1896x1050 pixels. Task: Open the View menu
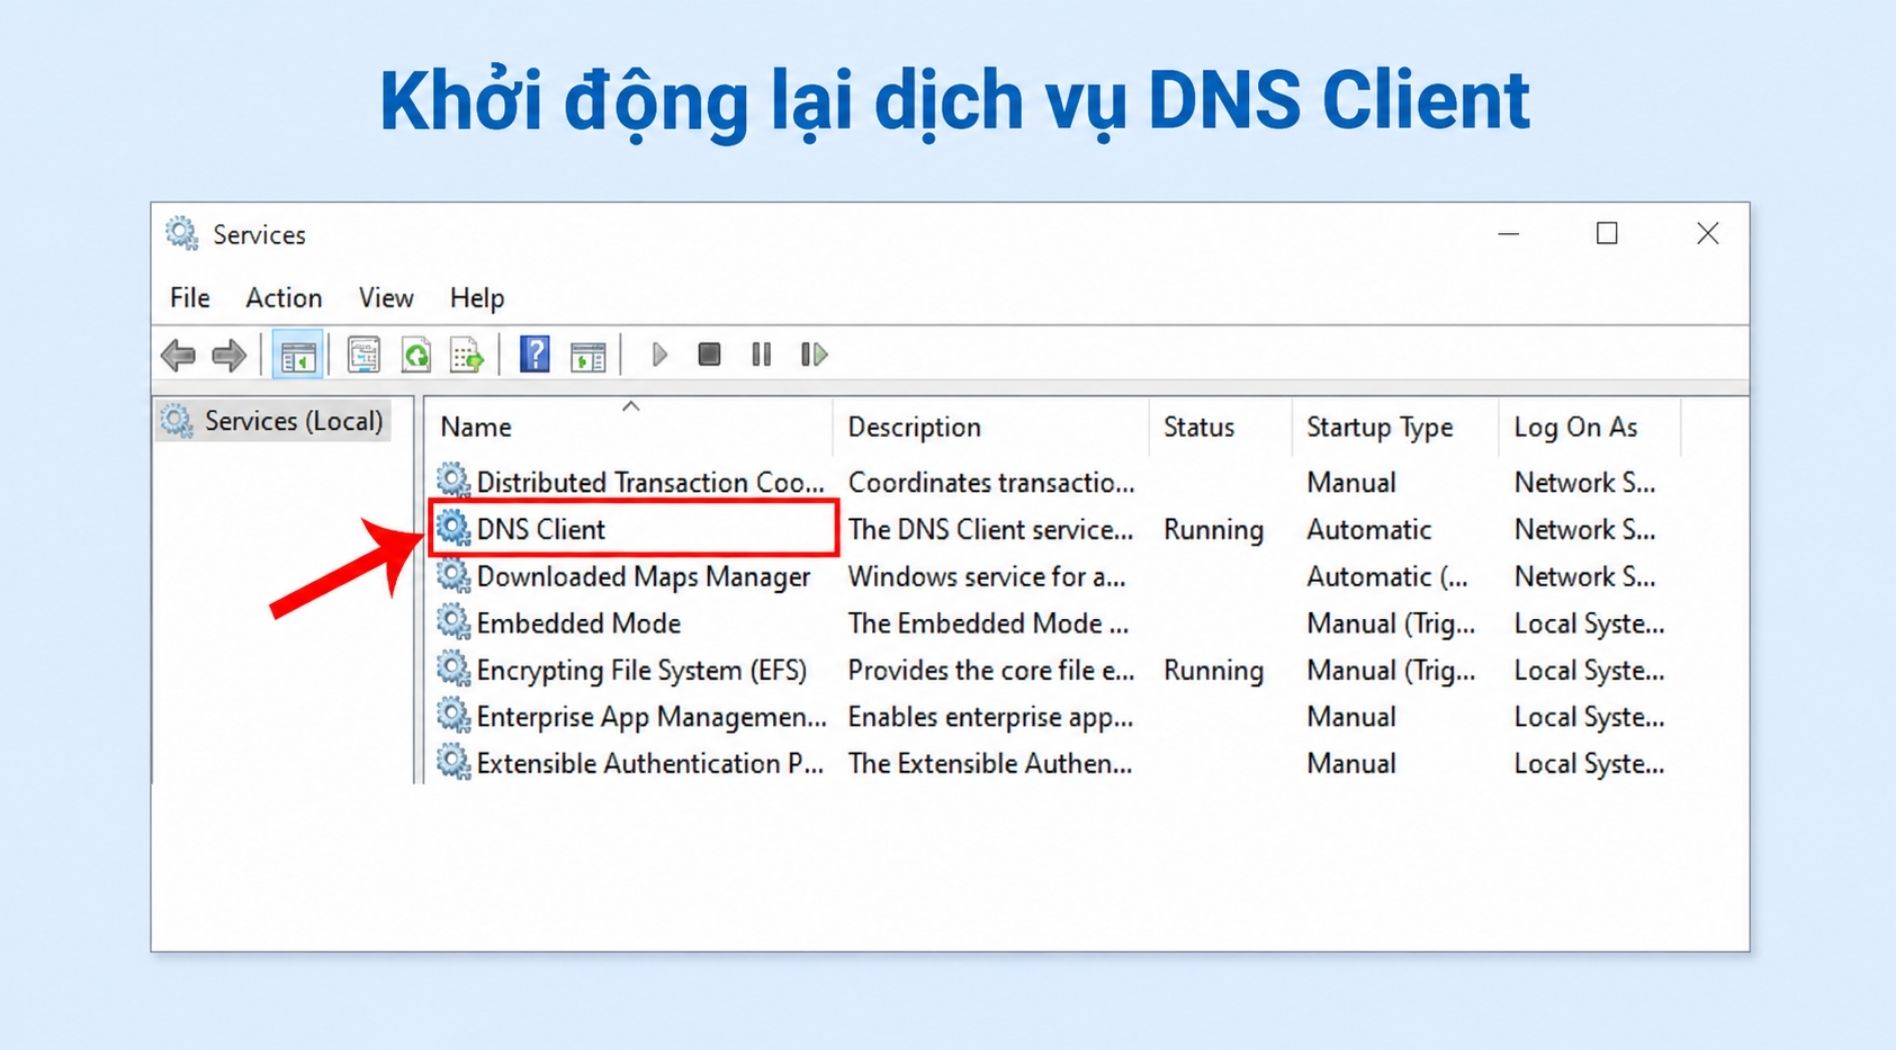pos(386,298)
